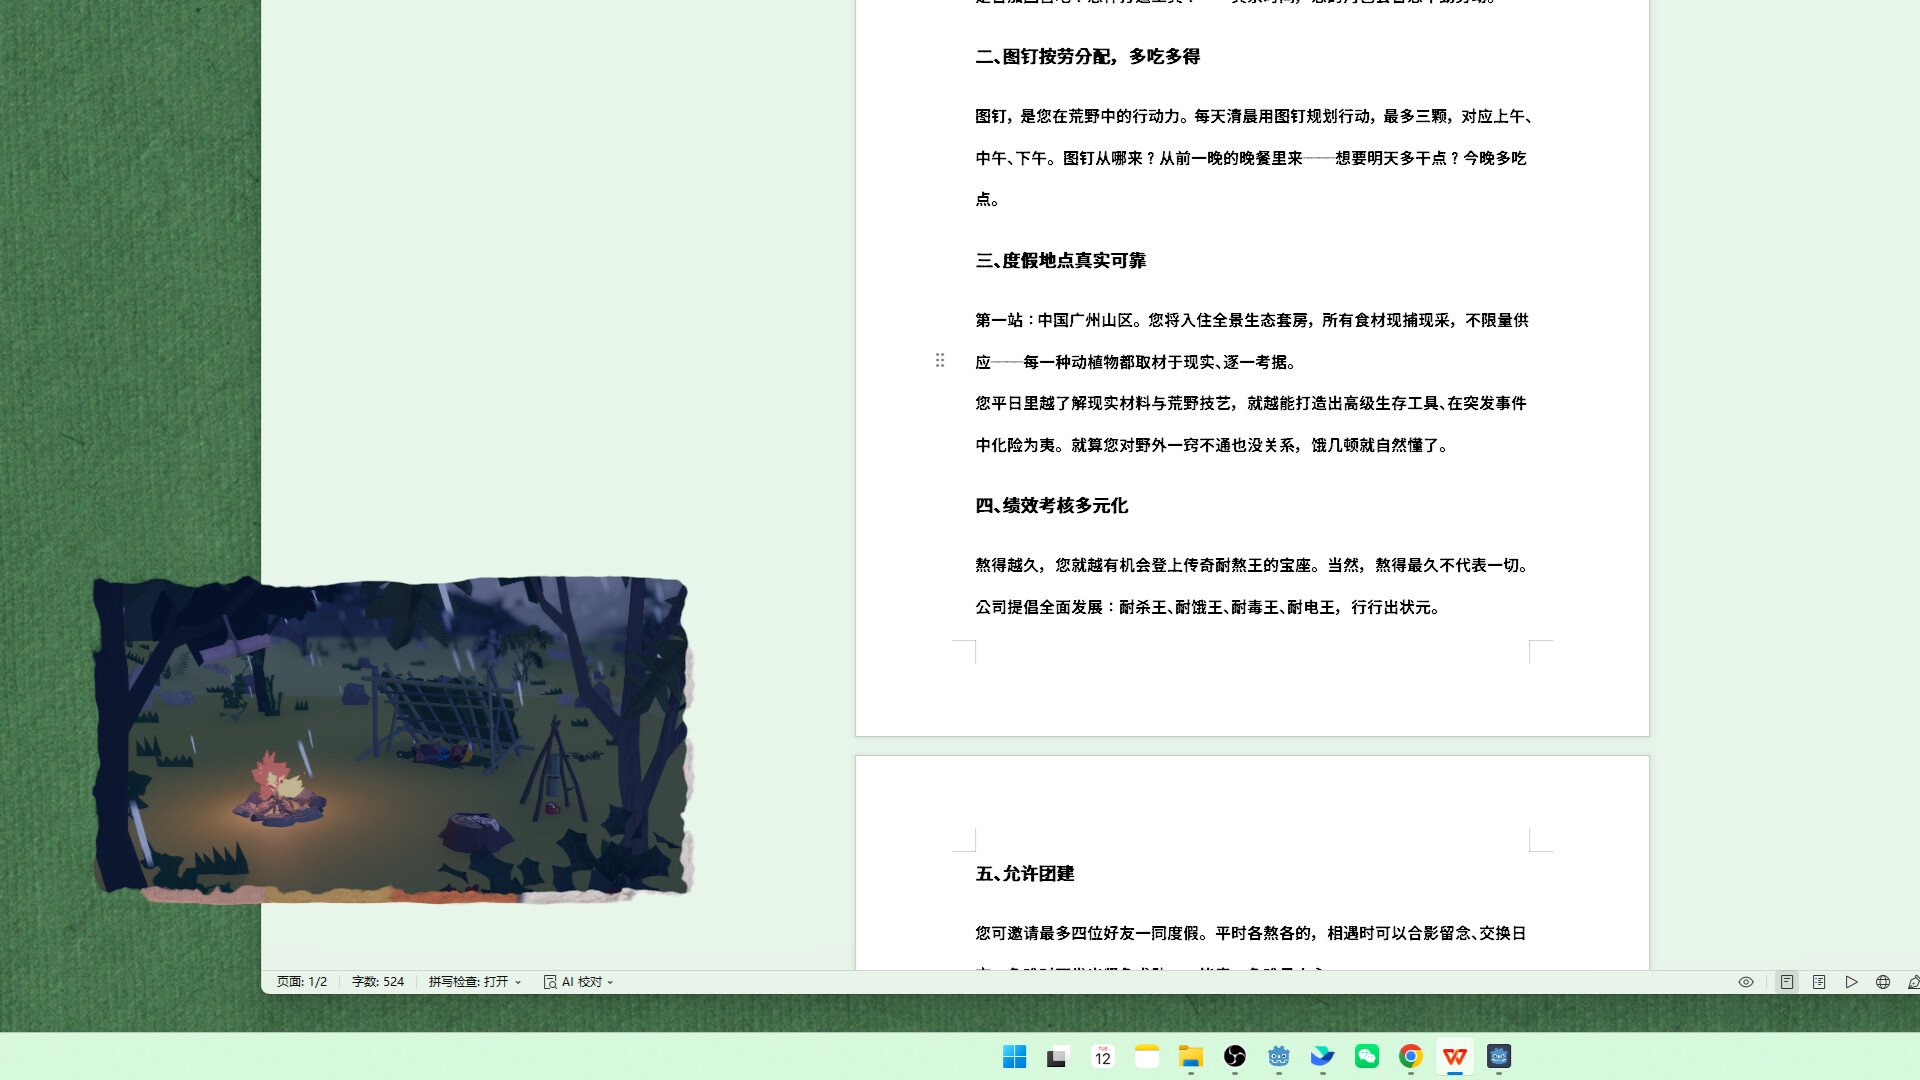Open WeChat from taskbar

tap(1366, 1057)
